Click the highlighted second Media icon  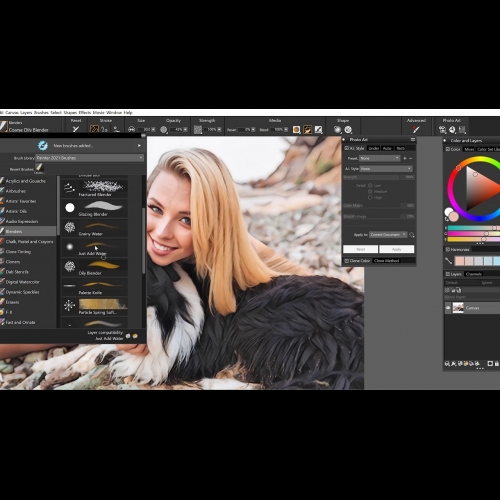pyautogui.click(x=307, y=129)
